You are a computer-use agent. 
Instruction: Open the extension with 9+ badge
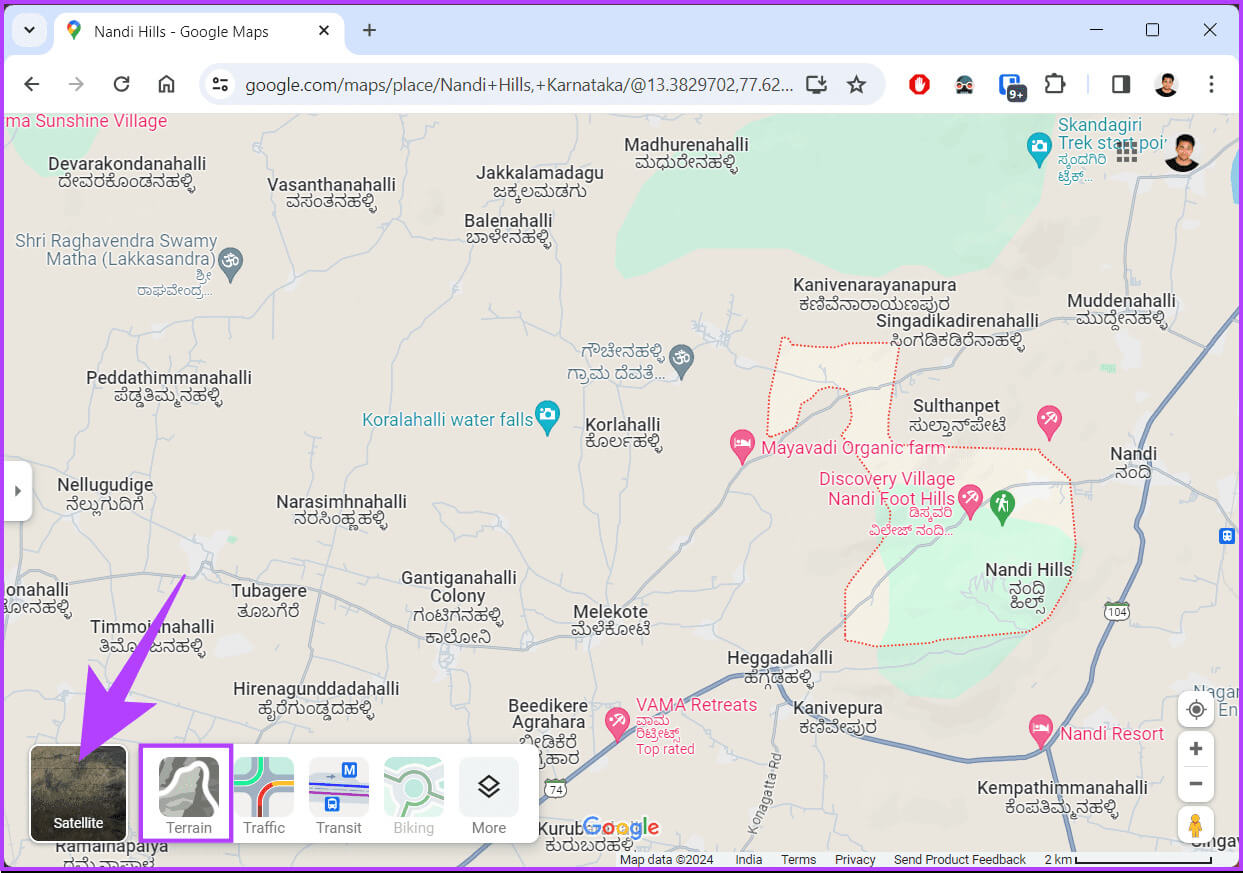tap(1011, 86)
